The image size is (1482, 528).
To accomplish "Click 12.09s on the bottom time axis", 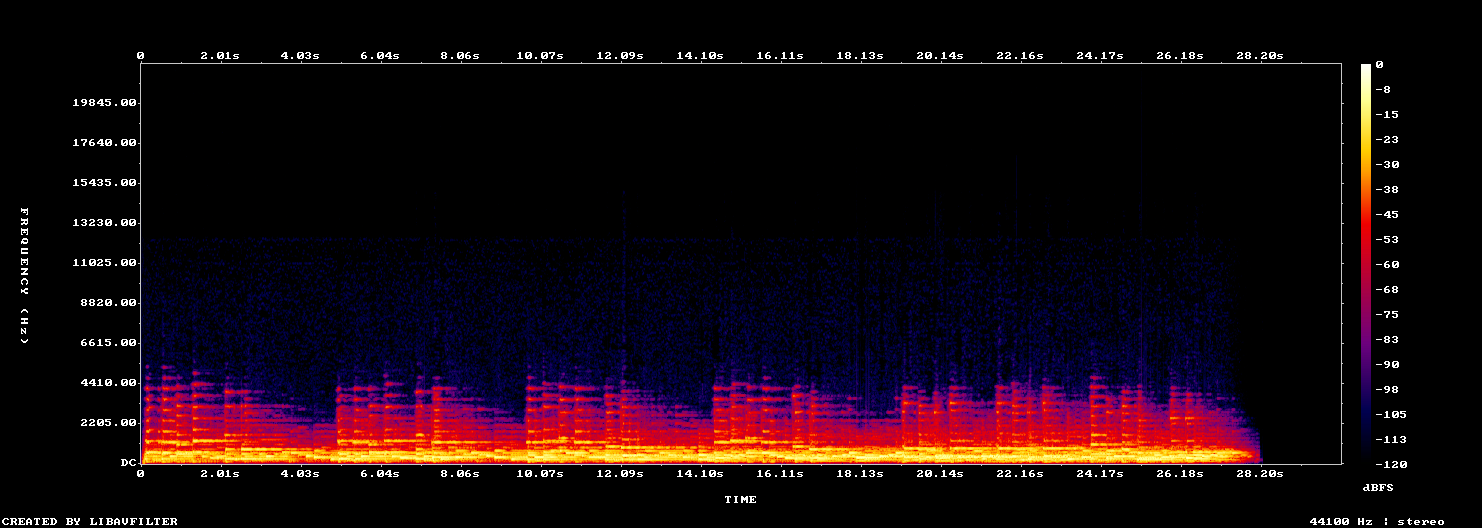I will click(x=620, y=473).
